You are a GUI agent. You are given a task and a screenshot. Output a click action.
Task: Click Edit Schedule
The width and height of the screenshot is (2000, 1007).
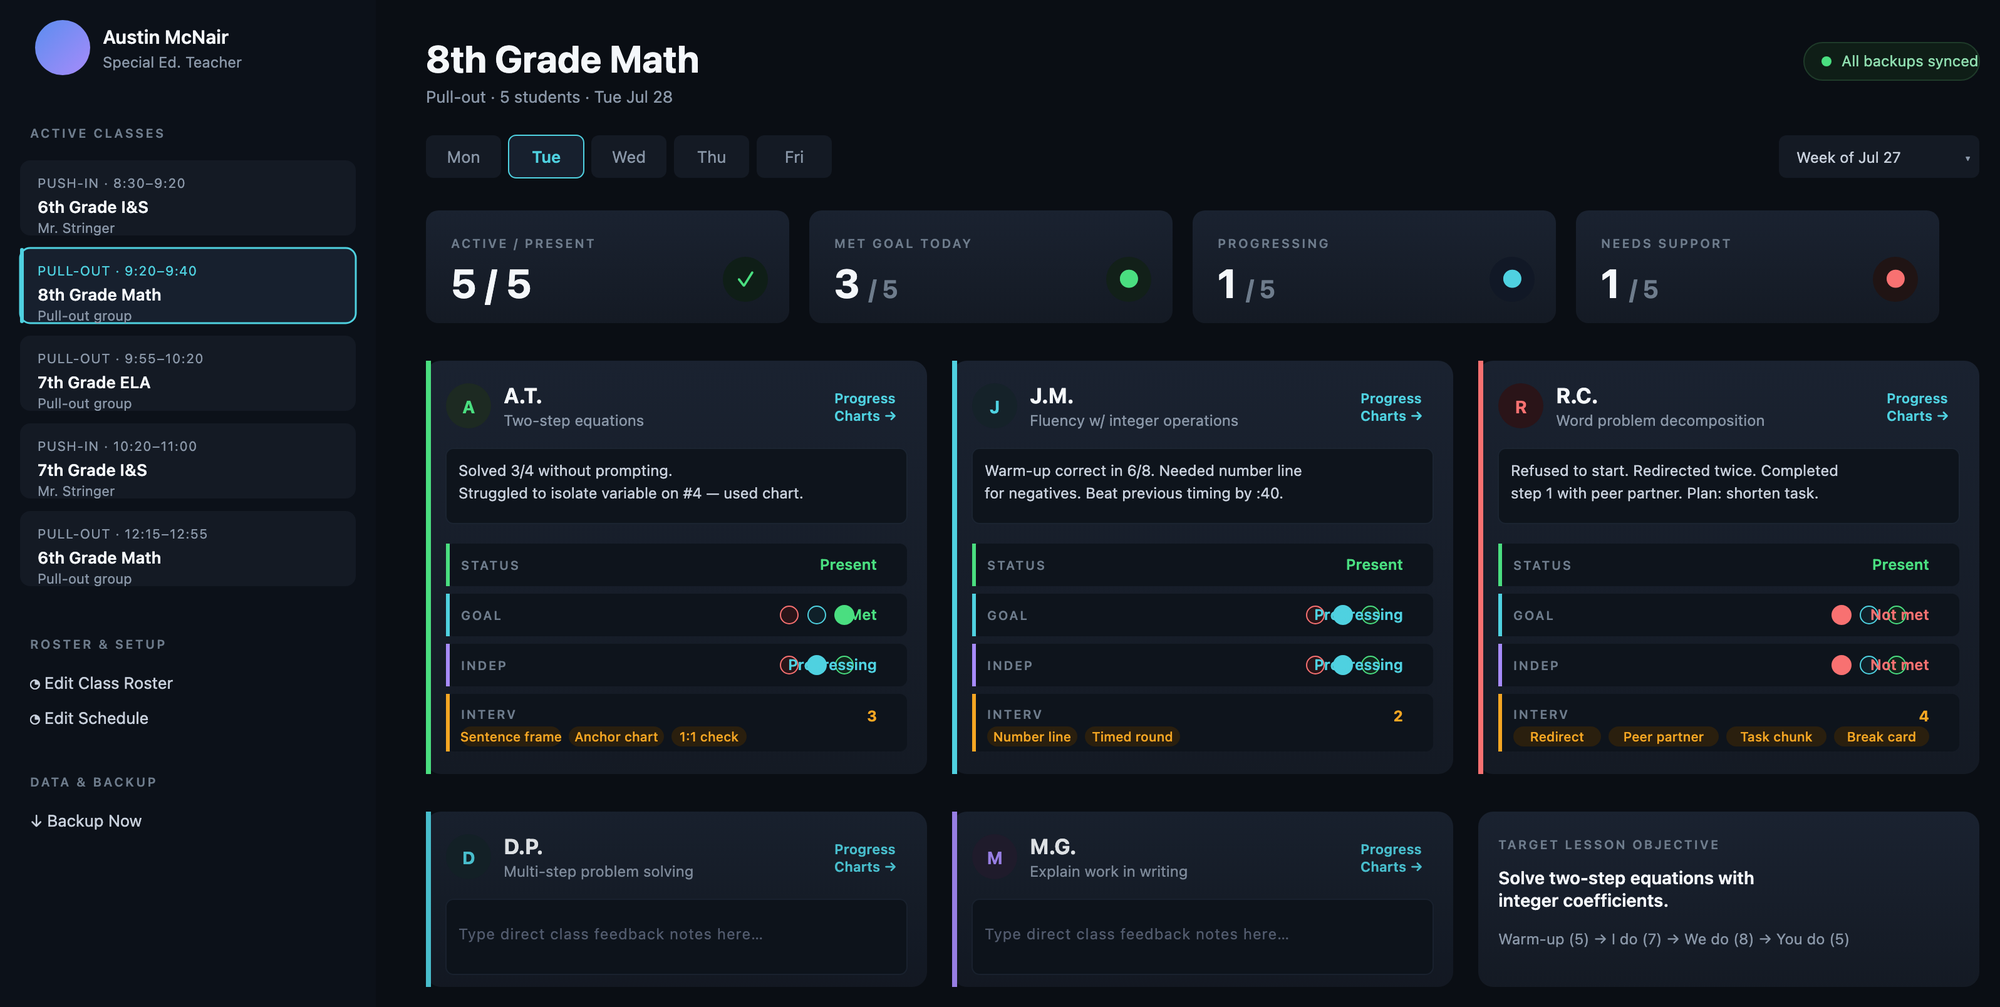point(89,719)
